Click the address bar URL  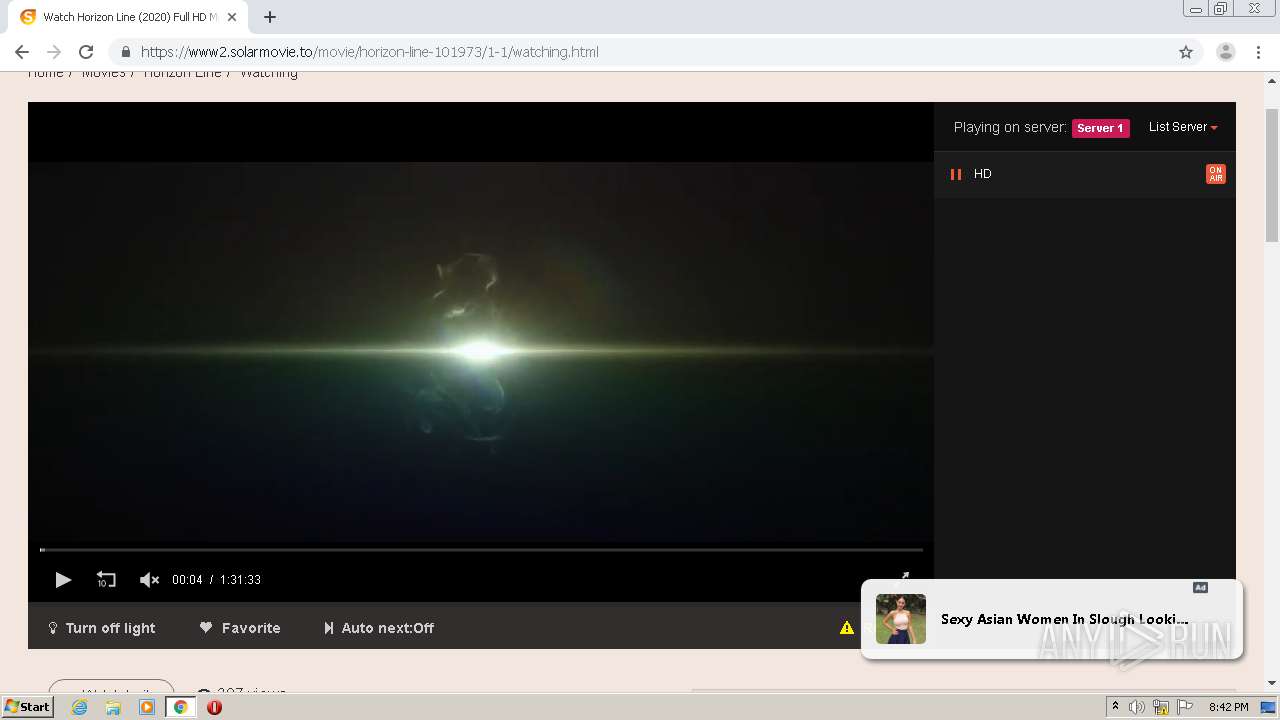(x=370, y=52)
